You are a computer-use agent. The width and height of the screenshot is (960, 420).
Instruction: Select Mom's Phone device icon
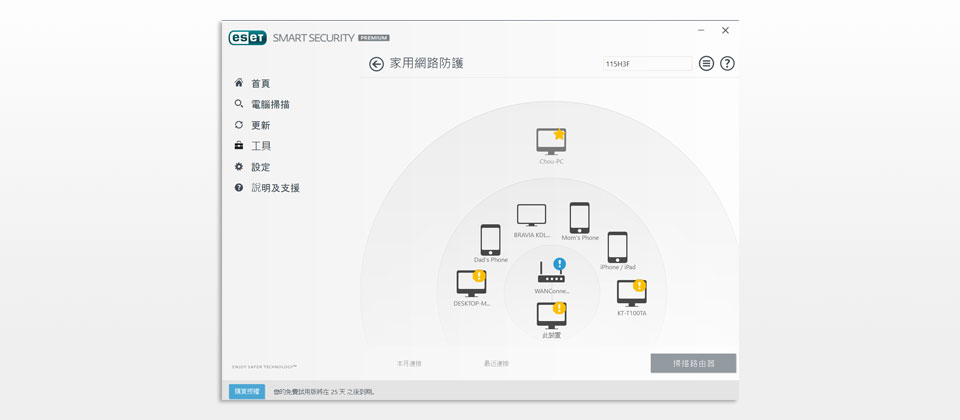[x=580, y=218]
